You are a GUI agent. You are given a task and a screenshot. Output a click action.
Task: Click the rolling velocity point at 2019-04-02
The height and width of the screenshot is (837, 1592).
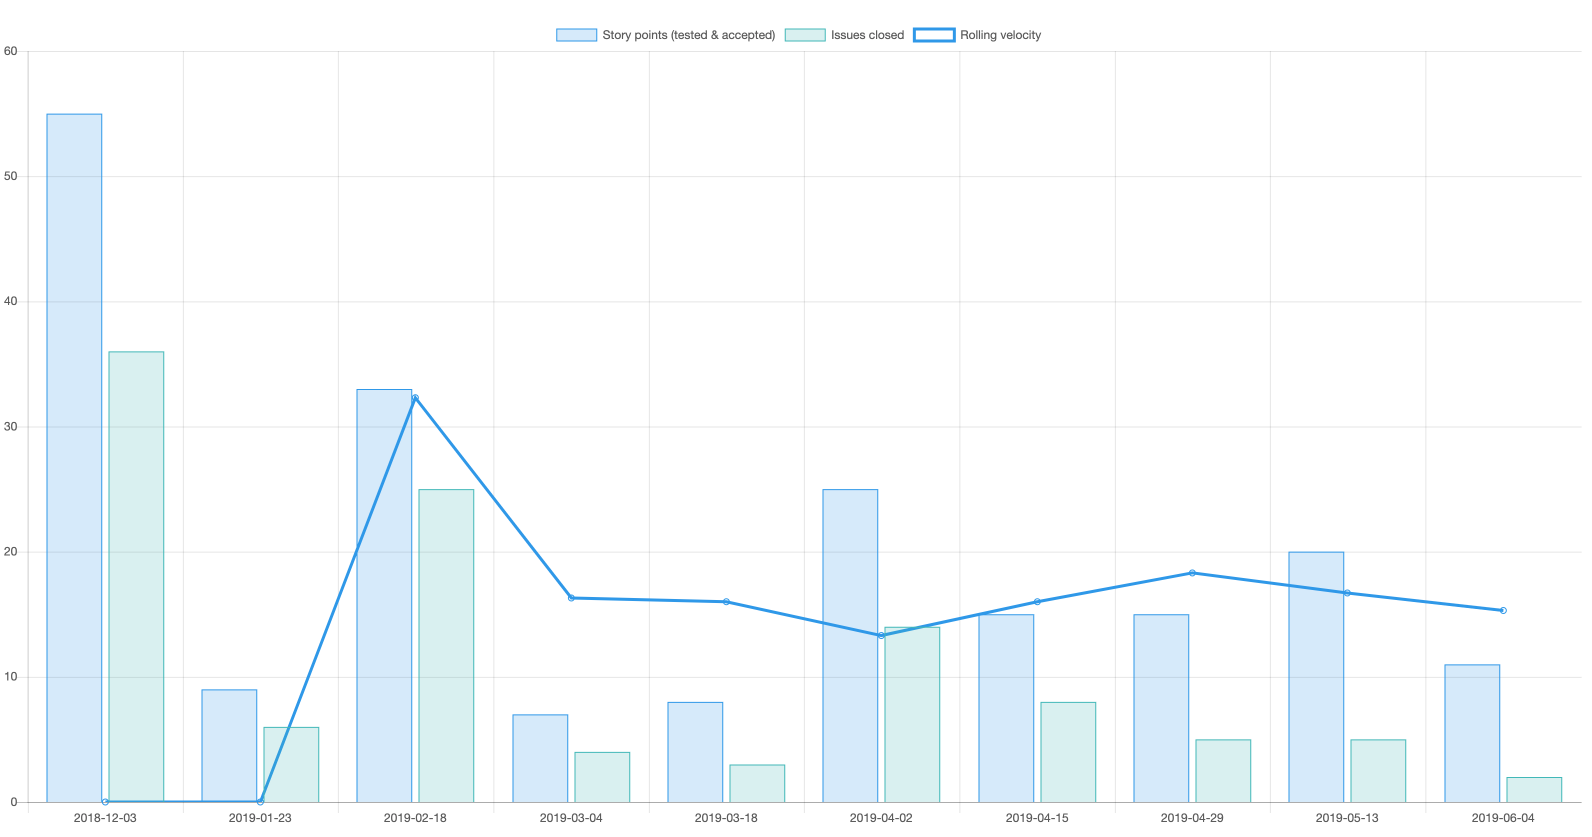(x=881, y=636)
